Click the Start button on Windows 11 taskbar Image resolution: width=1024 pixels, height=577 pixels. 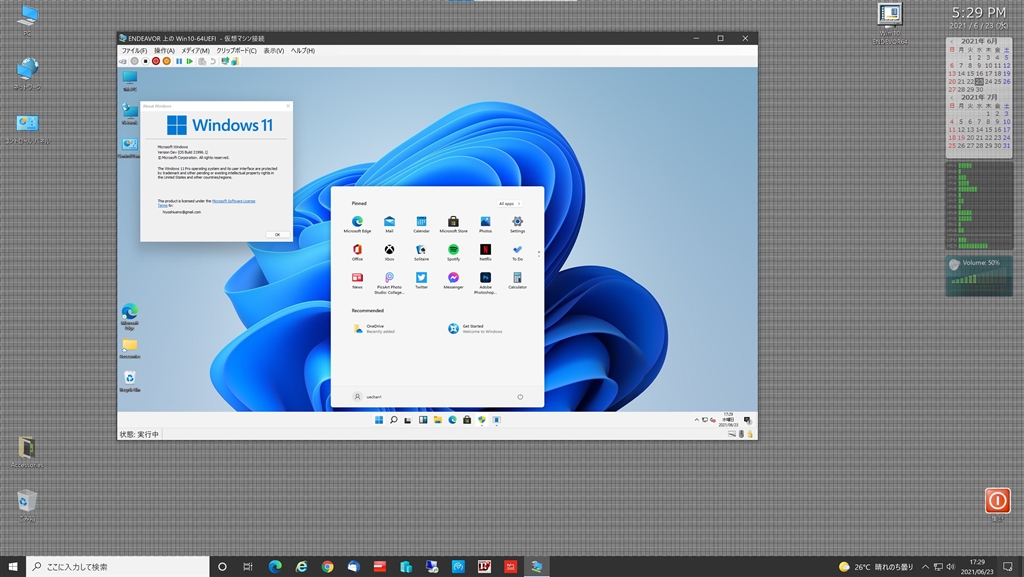(378, 421)
